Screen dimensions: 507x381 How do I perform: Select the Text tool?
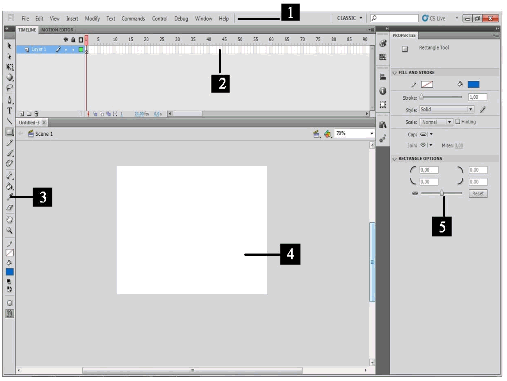click(9, 111)
